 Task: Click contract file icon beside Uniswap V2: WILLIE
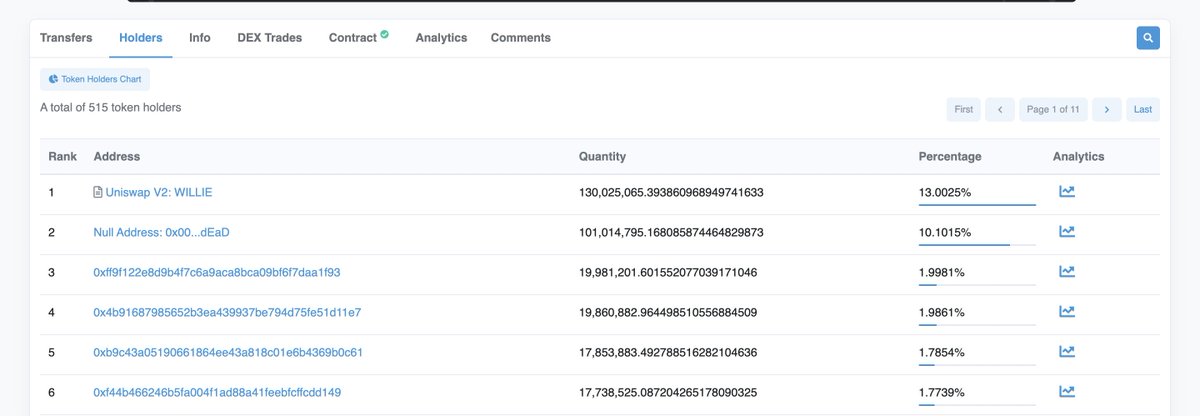98,192
